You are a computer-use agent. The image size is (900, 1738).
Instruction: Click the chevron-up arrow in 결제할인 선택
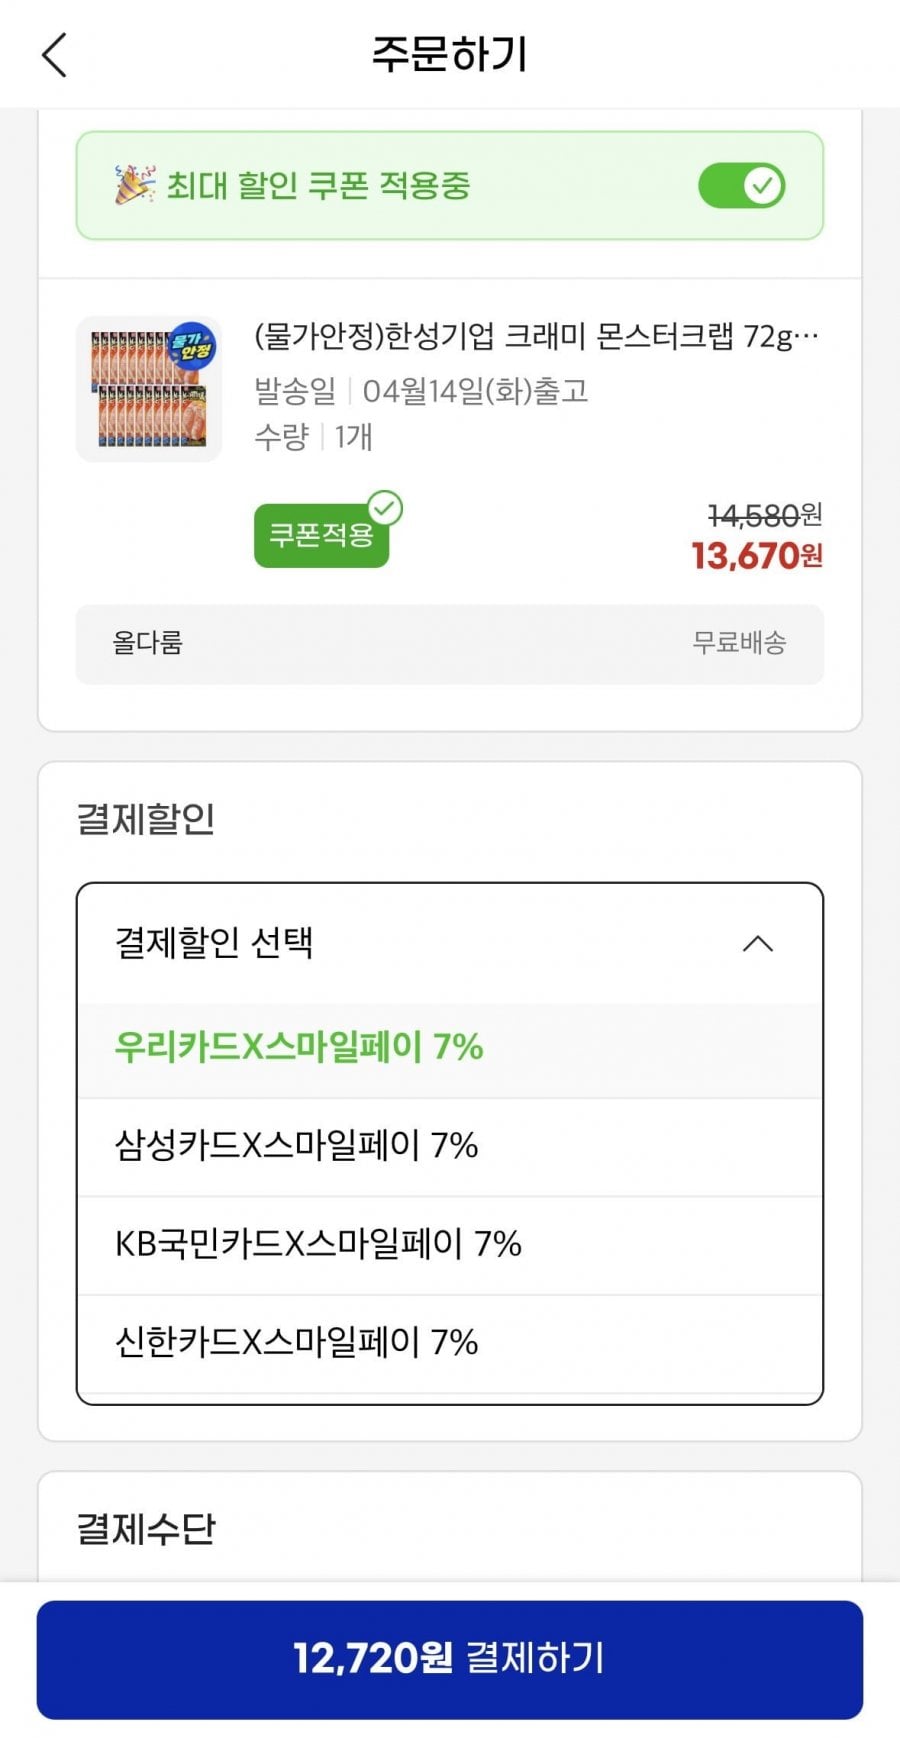point(758,944)
